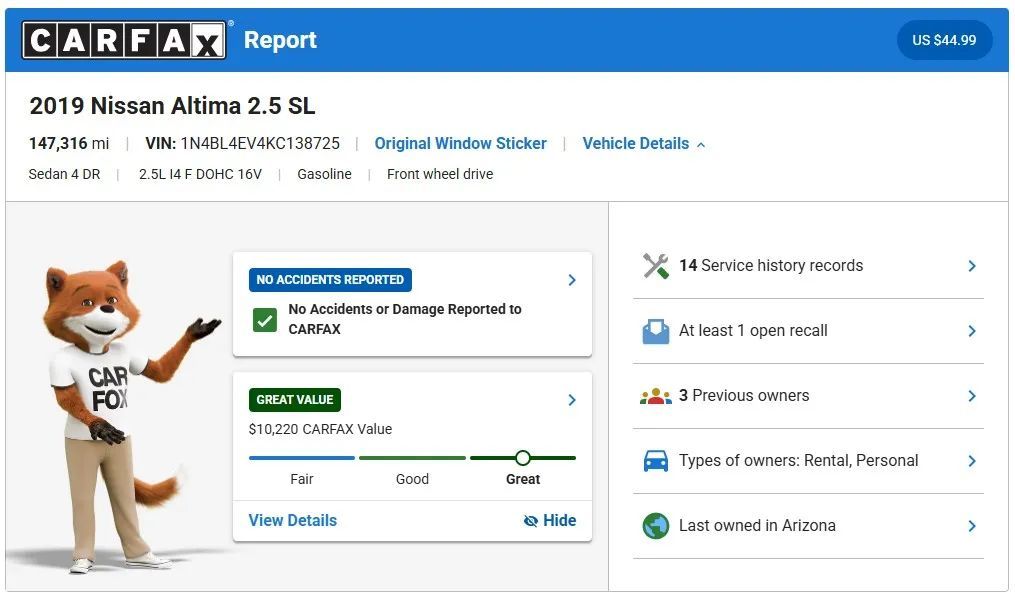Click the wrench service history icon
Image resolution: width=1015 pixels, height=594 pixels.
tap(656, 266)
